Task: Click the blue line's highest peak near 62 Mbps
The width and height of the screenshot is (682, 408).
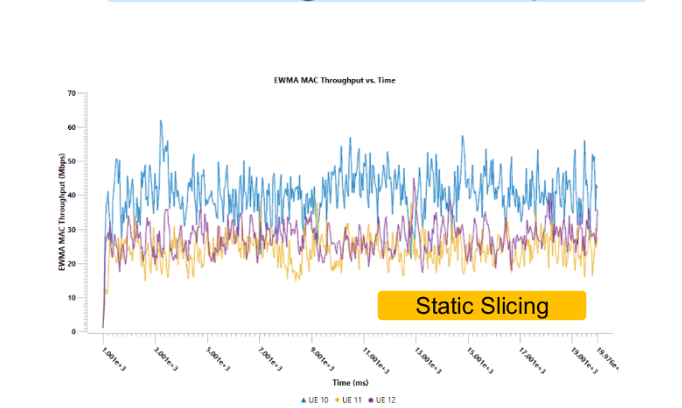Action: click(160, 121)
